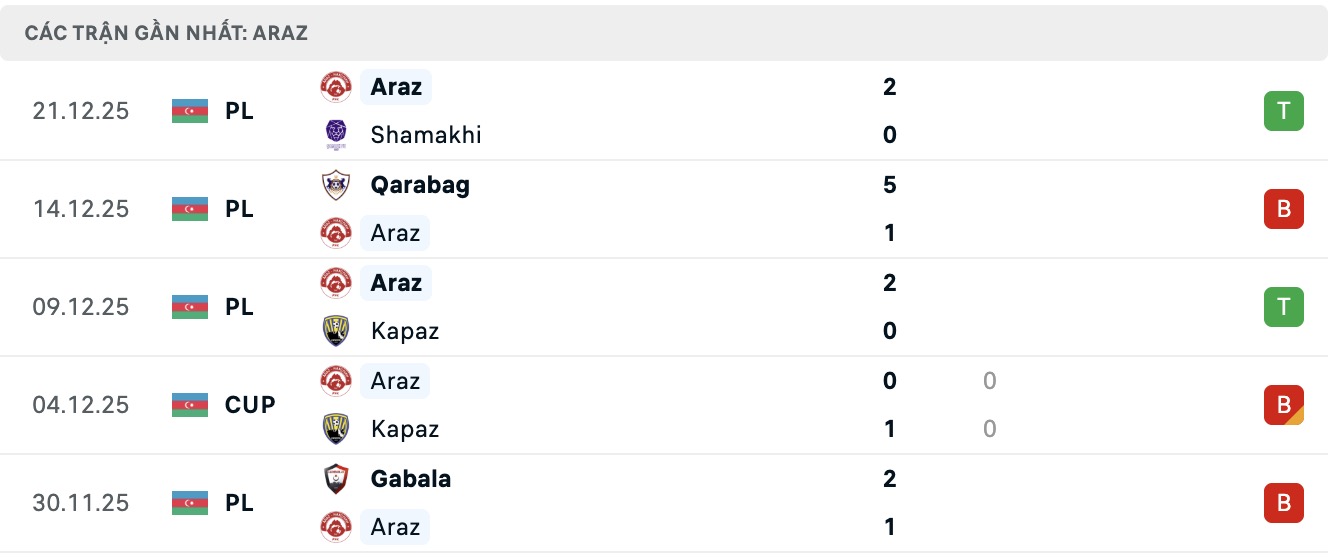This screenshot has width=1330, height=558.
Task: Click the green T badge for 09.12.25
Action: tap(1283, 307)
